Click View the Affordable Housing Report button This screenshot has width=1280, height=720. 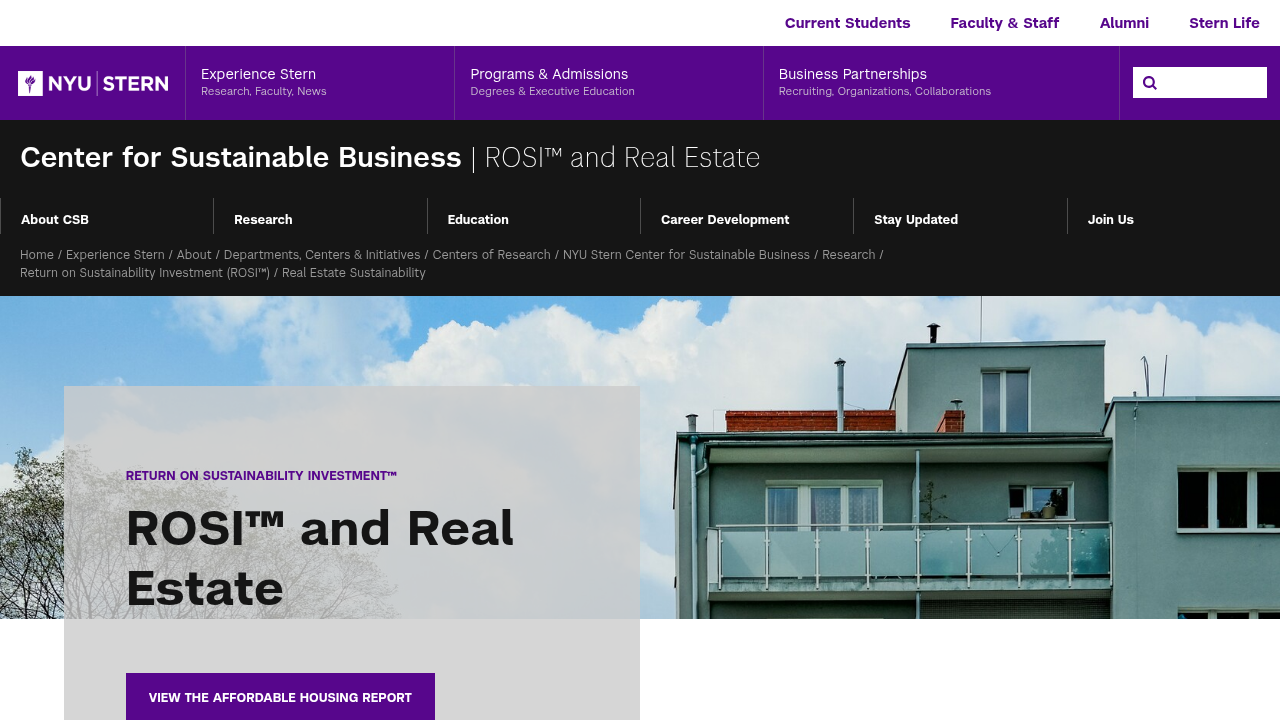(280, 698)
